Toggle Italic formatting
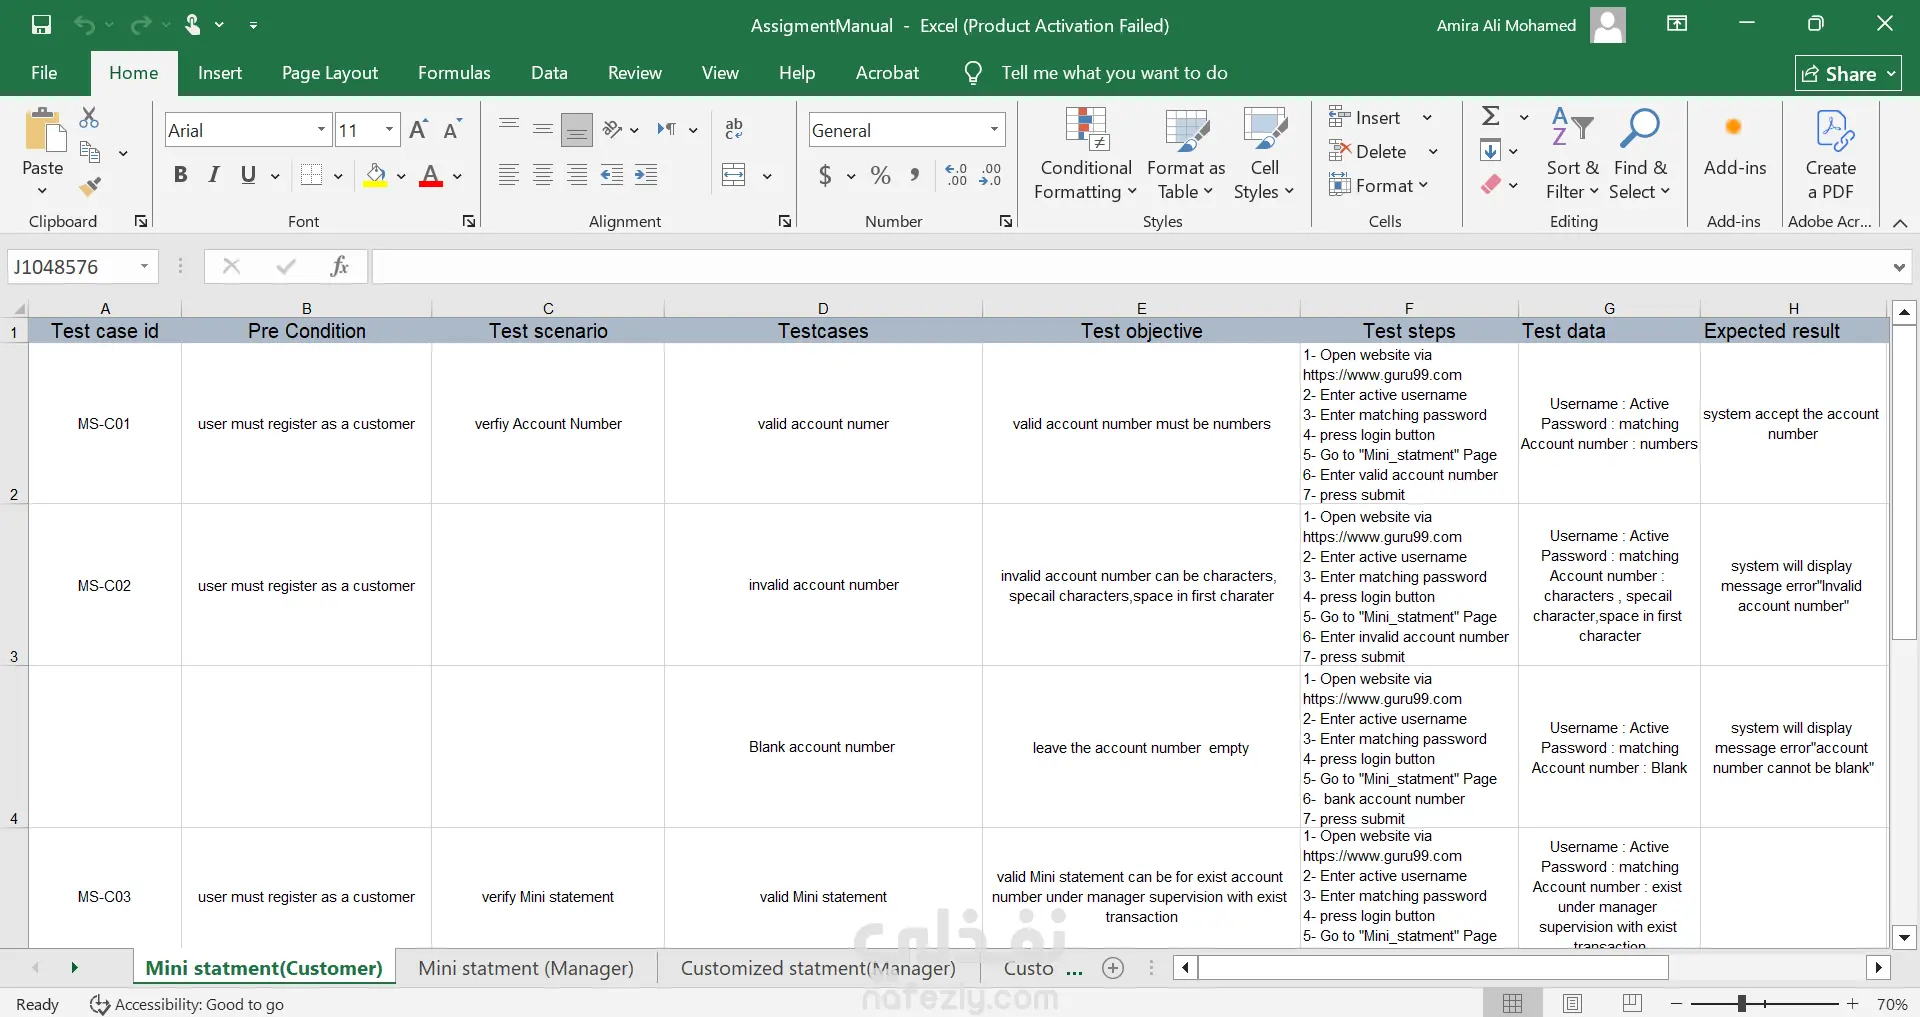 point(214,176)
